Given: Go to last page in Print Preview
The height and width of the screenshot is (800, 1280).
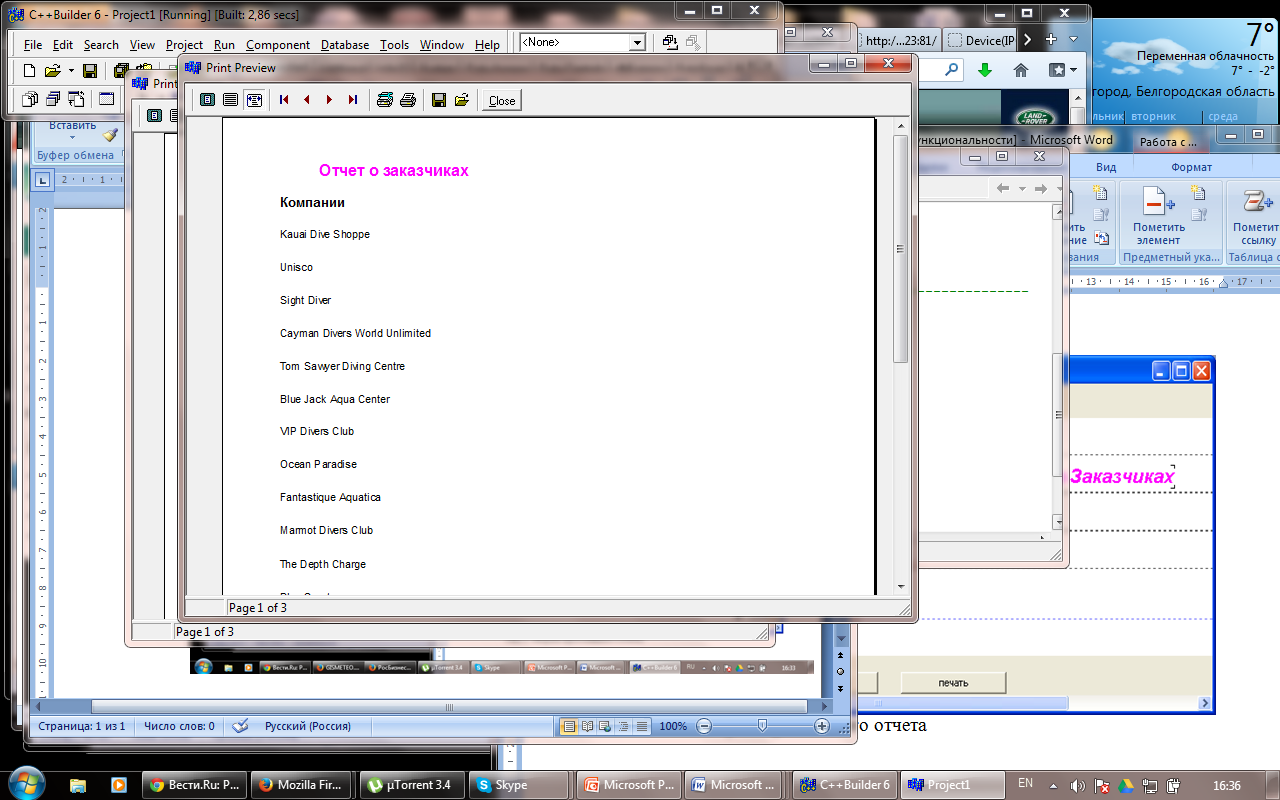Looking at the screenshot, I should 352,100.
